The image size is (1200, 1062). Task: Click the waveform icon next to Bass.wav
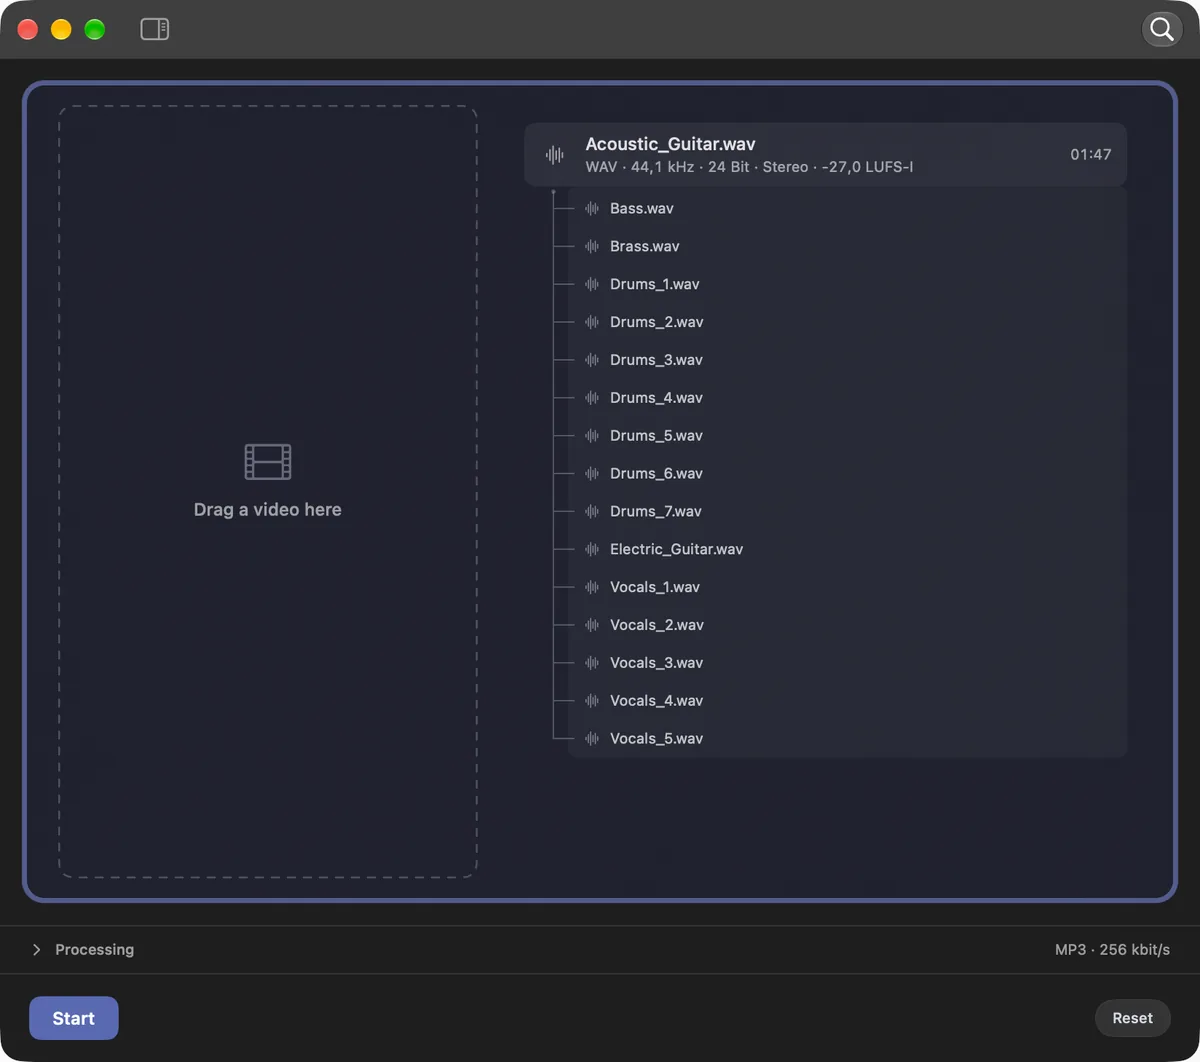pyautogui.click(x=592, y=209)
